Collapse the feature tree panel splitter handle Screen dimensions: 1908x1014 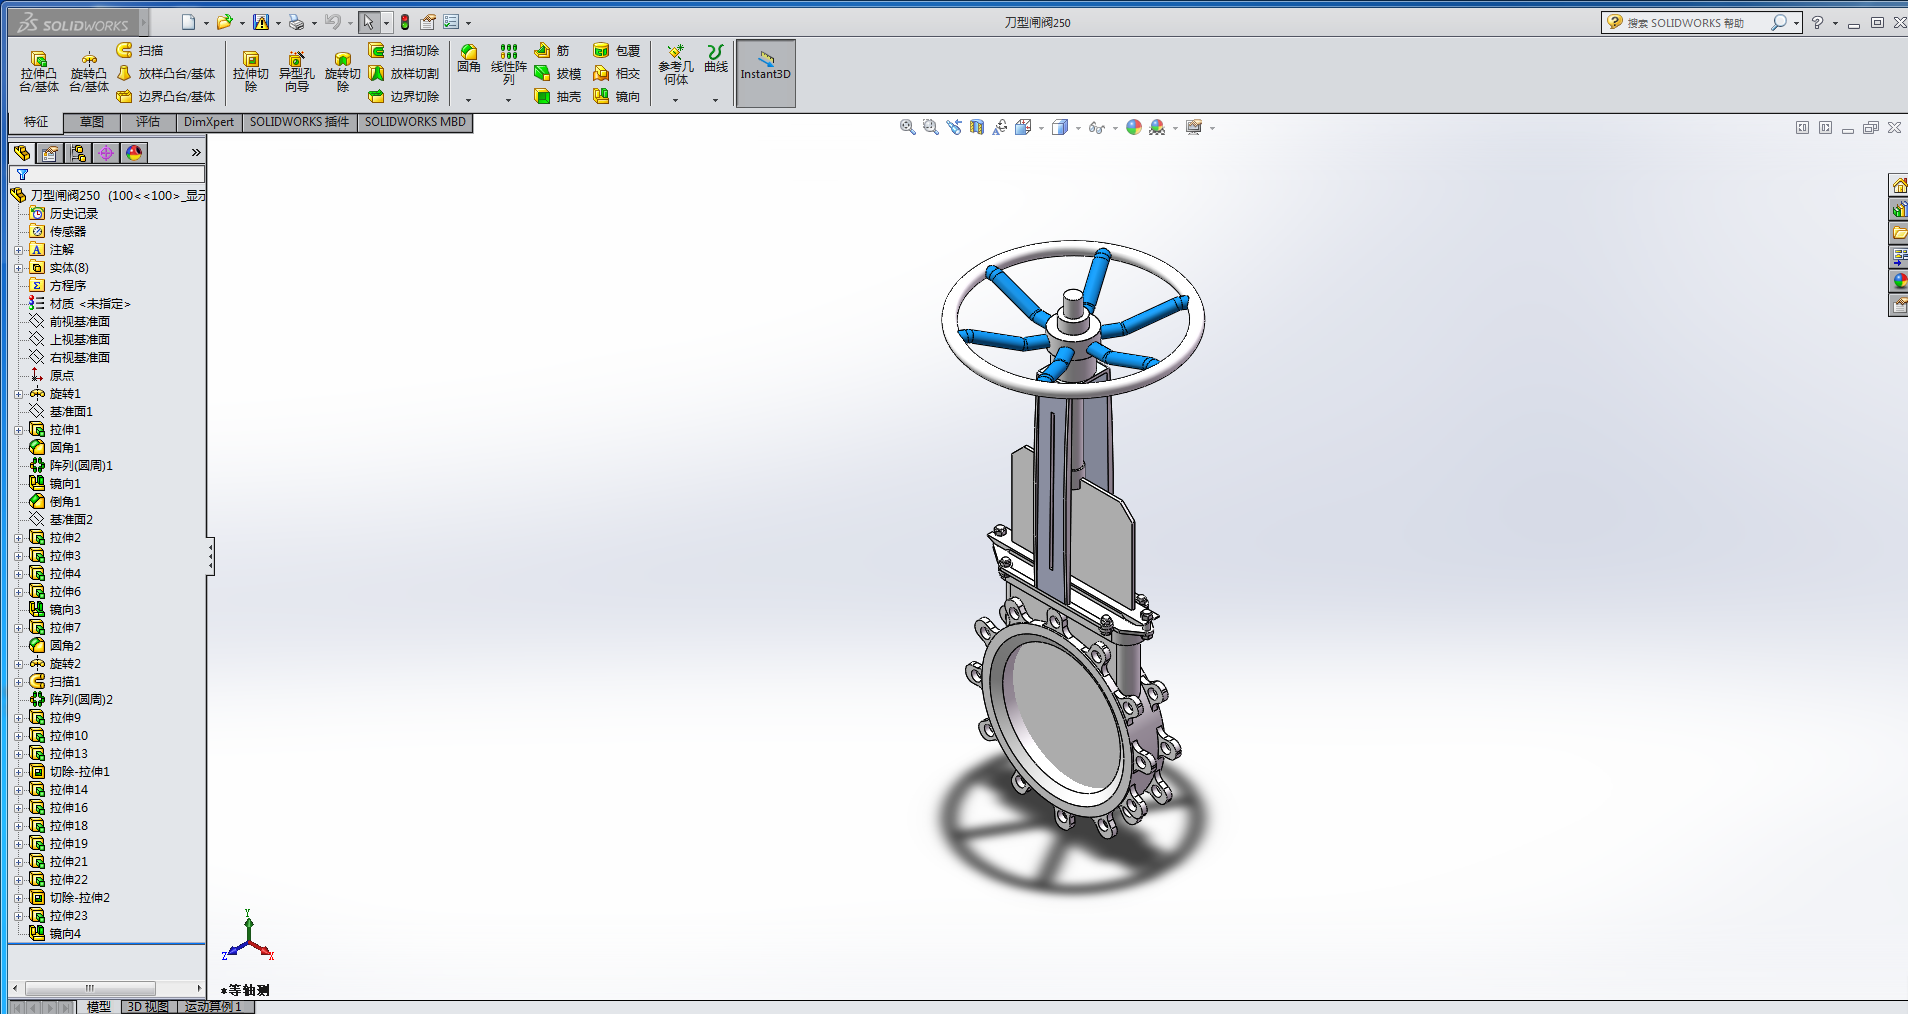210,556
